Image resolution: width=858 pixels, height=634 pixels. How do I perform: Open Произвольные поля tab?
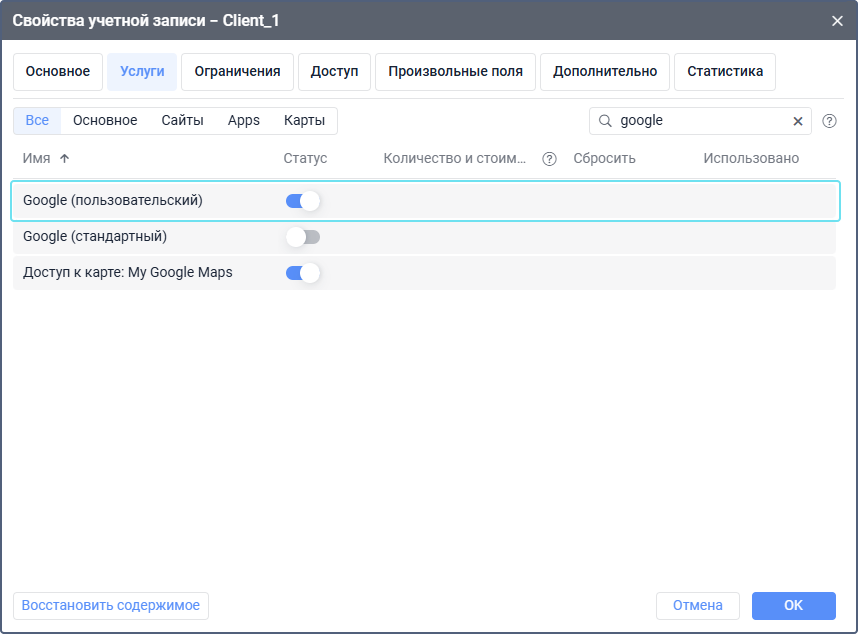click(455, 72)
